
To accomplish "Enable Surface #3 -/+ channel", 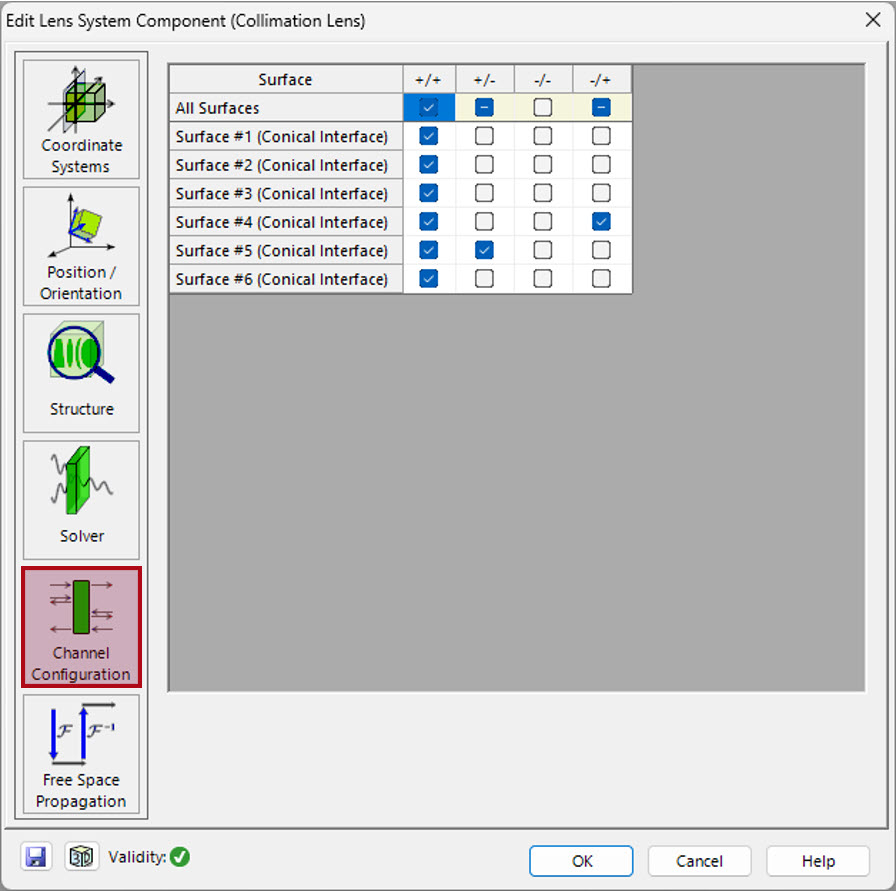I will (x=601, y=193).
